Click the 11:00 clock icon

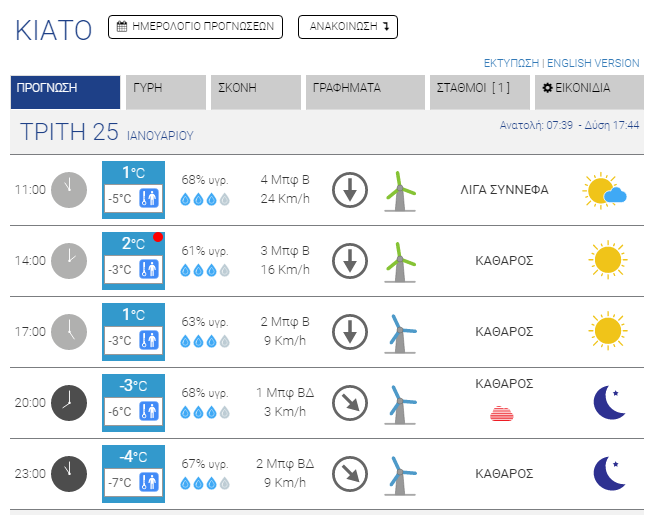(69, 189)
